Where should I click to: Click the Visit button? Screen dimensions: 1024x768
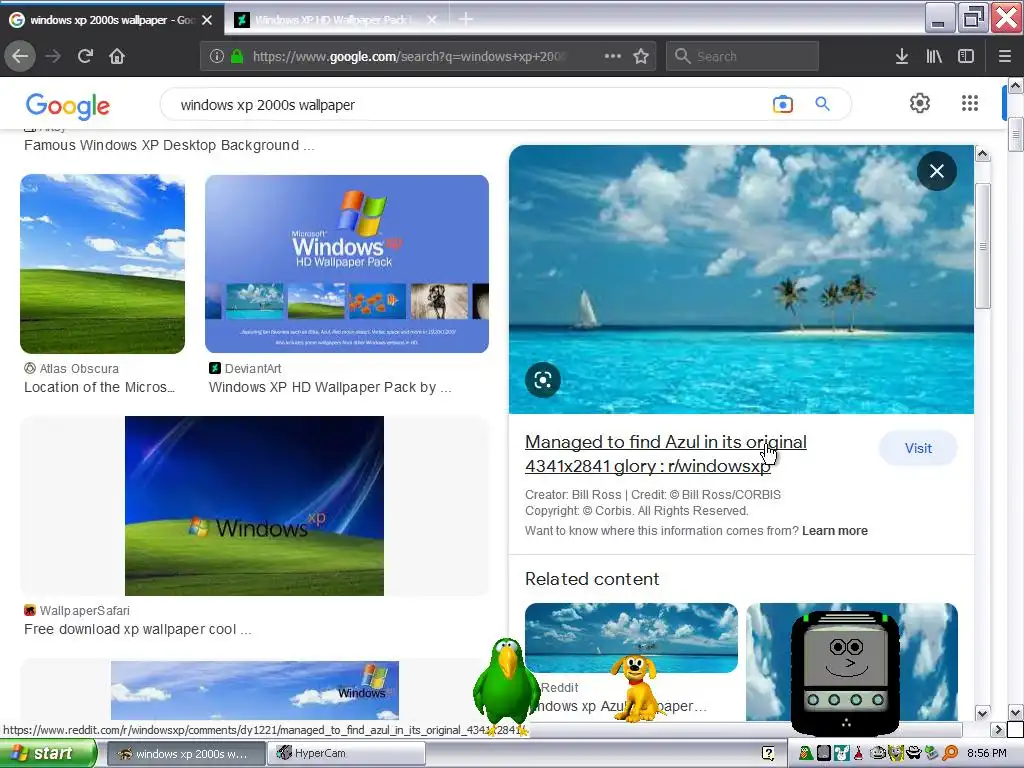tap(918, 448)
